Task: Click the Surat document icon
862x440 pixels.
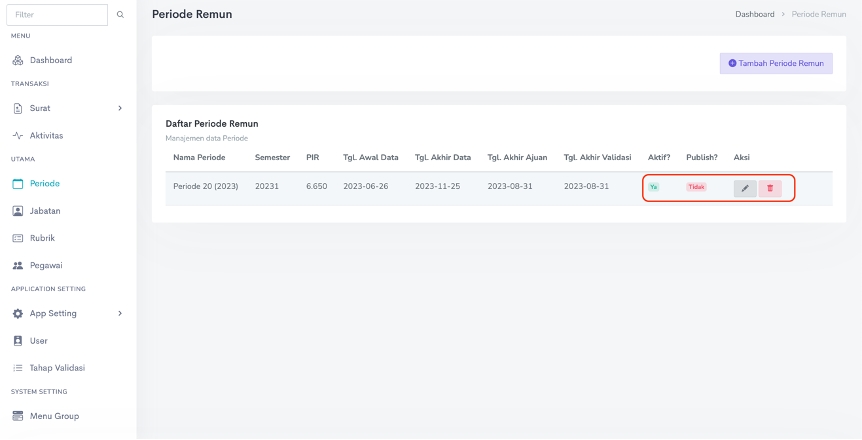Action: pyautogui.click(x=17, y=108)
